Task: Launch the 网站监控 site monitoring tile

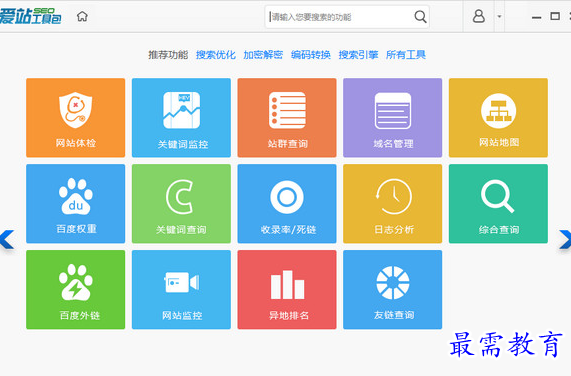Action: tap(181, 289)
